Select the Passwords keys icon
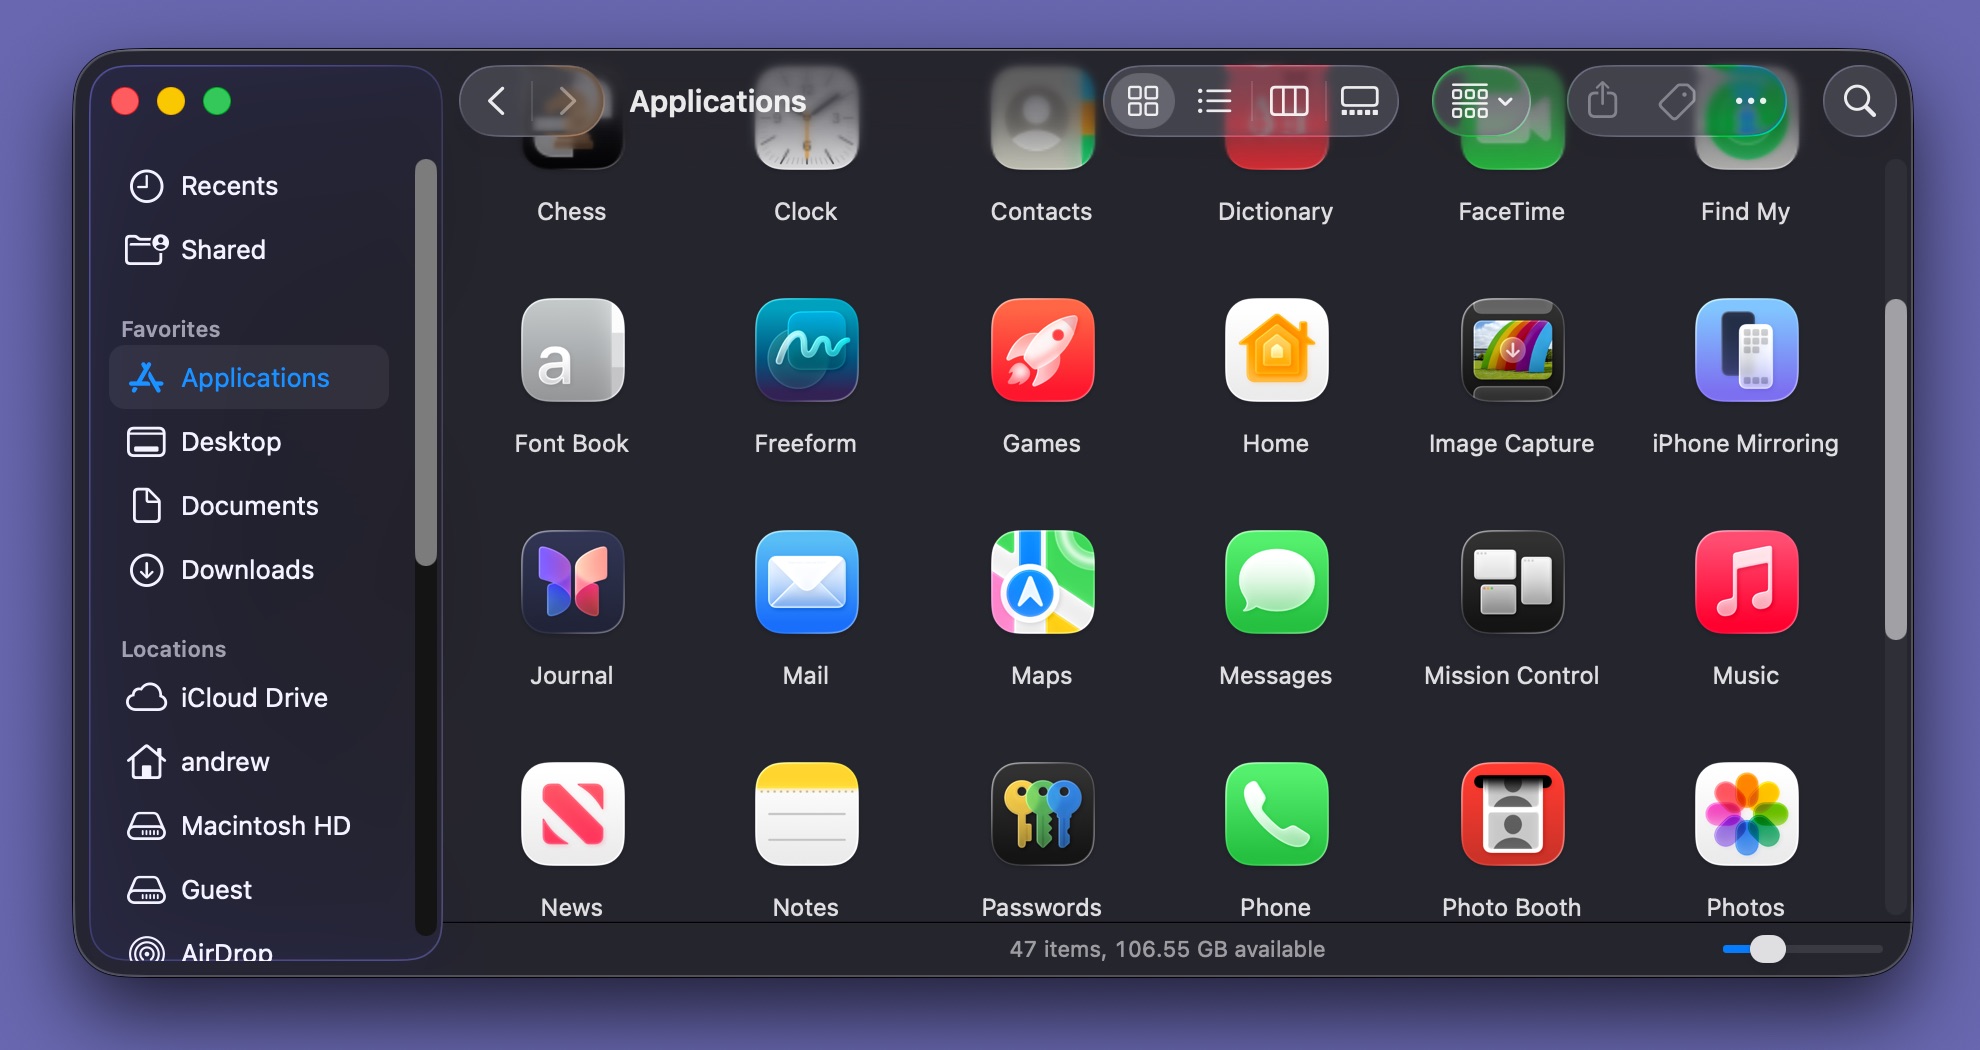The width and height of the screenshot is (1980, 1050). [1042, 814]
